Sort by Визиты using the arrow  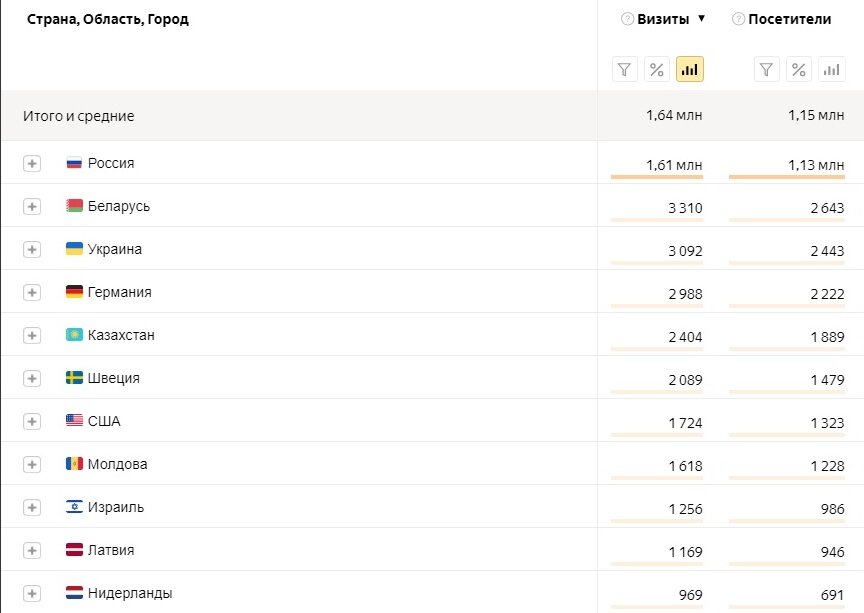click(x=702, y=19)
